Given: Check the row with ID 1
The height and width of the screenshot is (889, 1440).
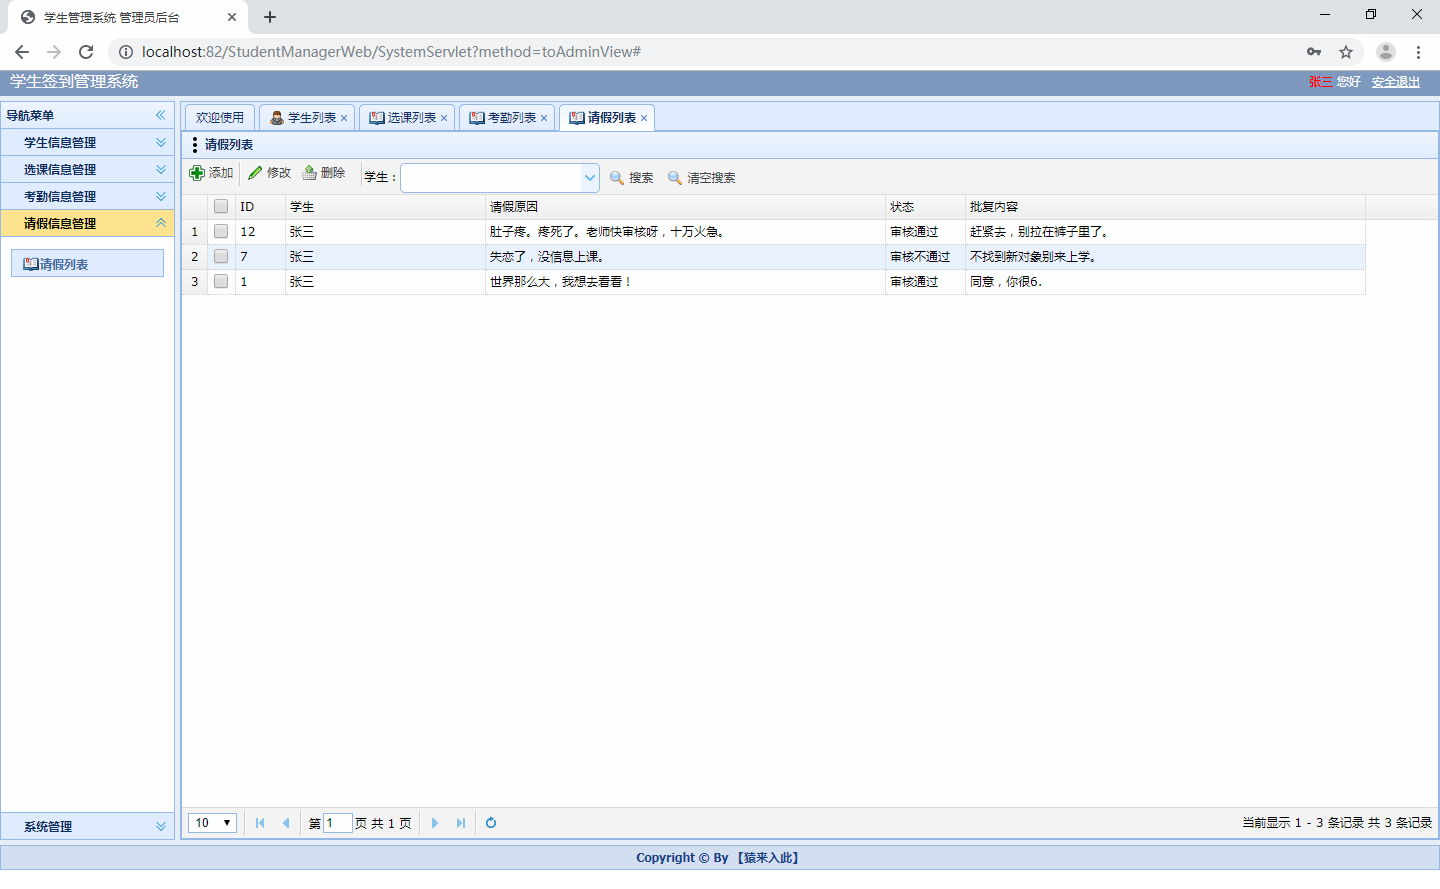Looking at the screenshot, I should pyautogui.click(x=221, y=281).
